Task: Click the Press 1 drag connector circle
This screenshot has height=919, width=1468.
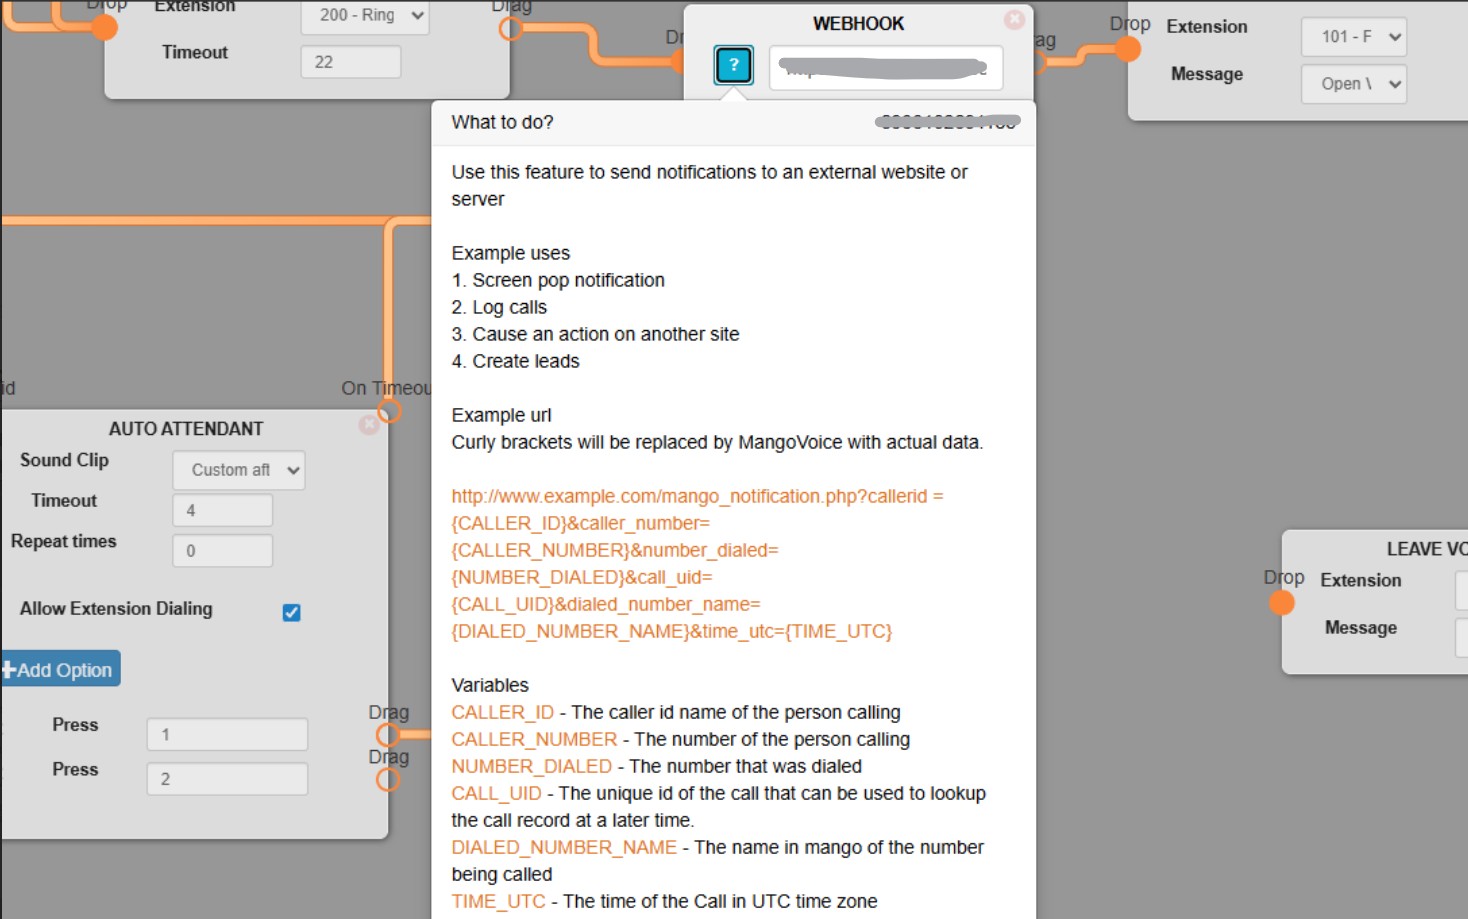Action: coord(388,735)
